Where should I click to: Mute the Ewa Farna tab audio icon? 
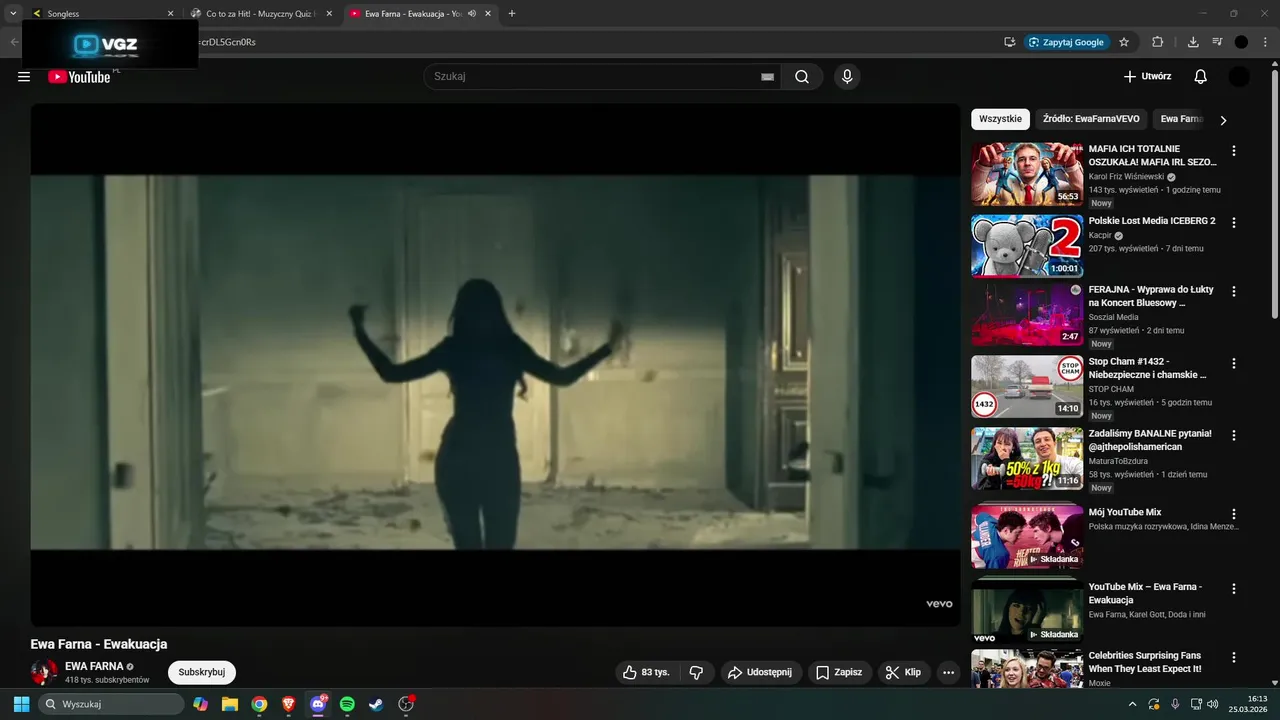coord(472,14)
